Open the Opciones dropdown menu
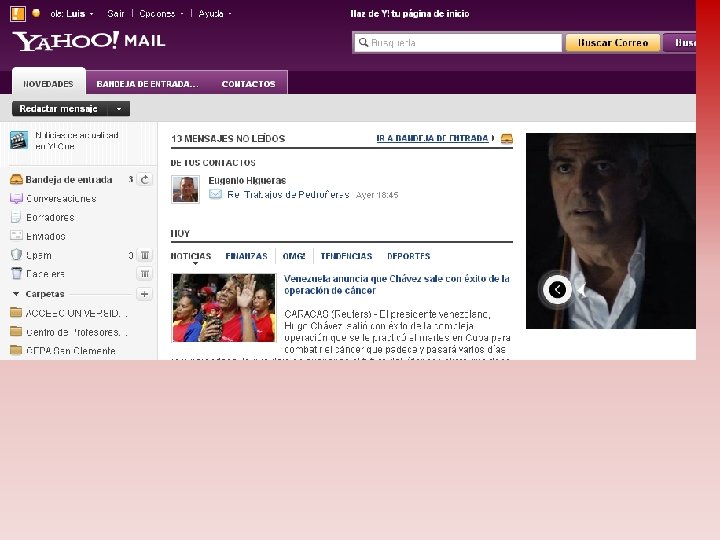 pos(161,14)
